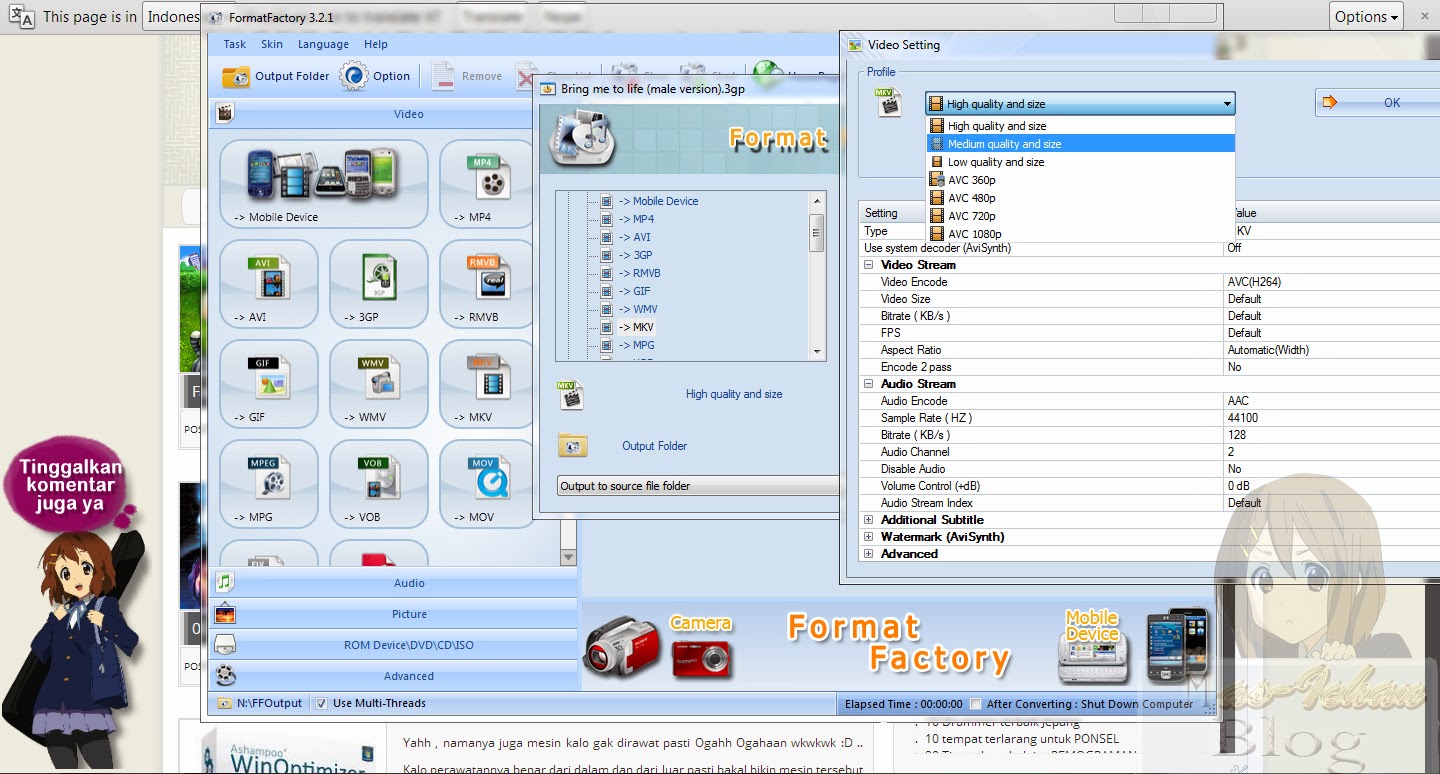
Task: Choose the AVC 360p profile option
Action: (x=1081, y=180)
